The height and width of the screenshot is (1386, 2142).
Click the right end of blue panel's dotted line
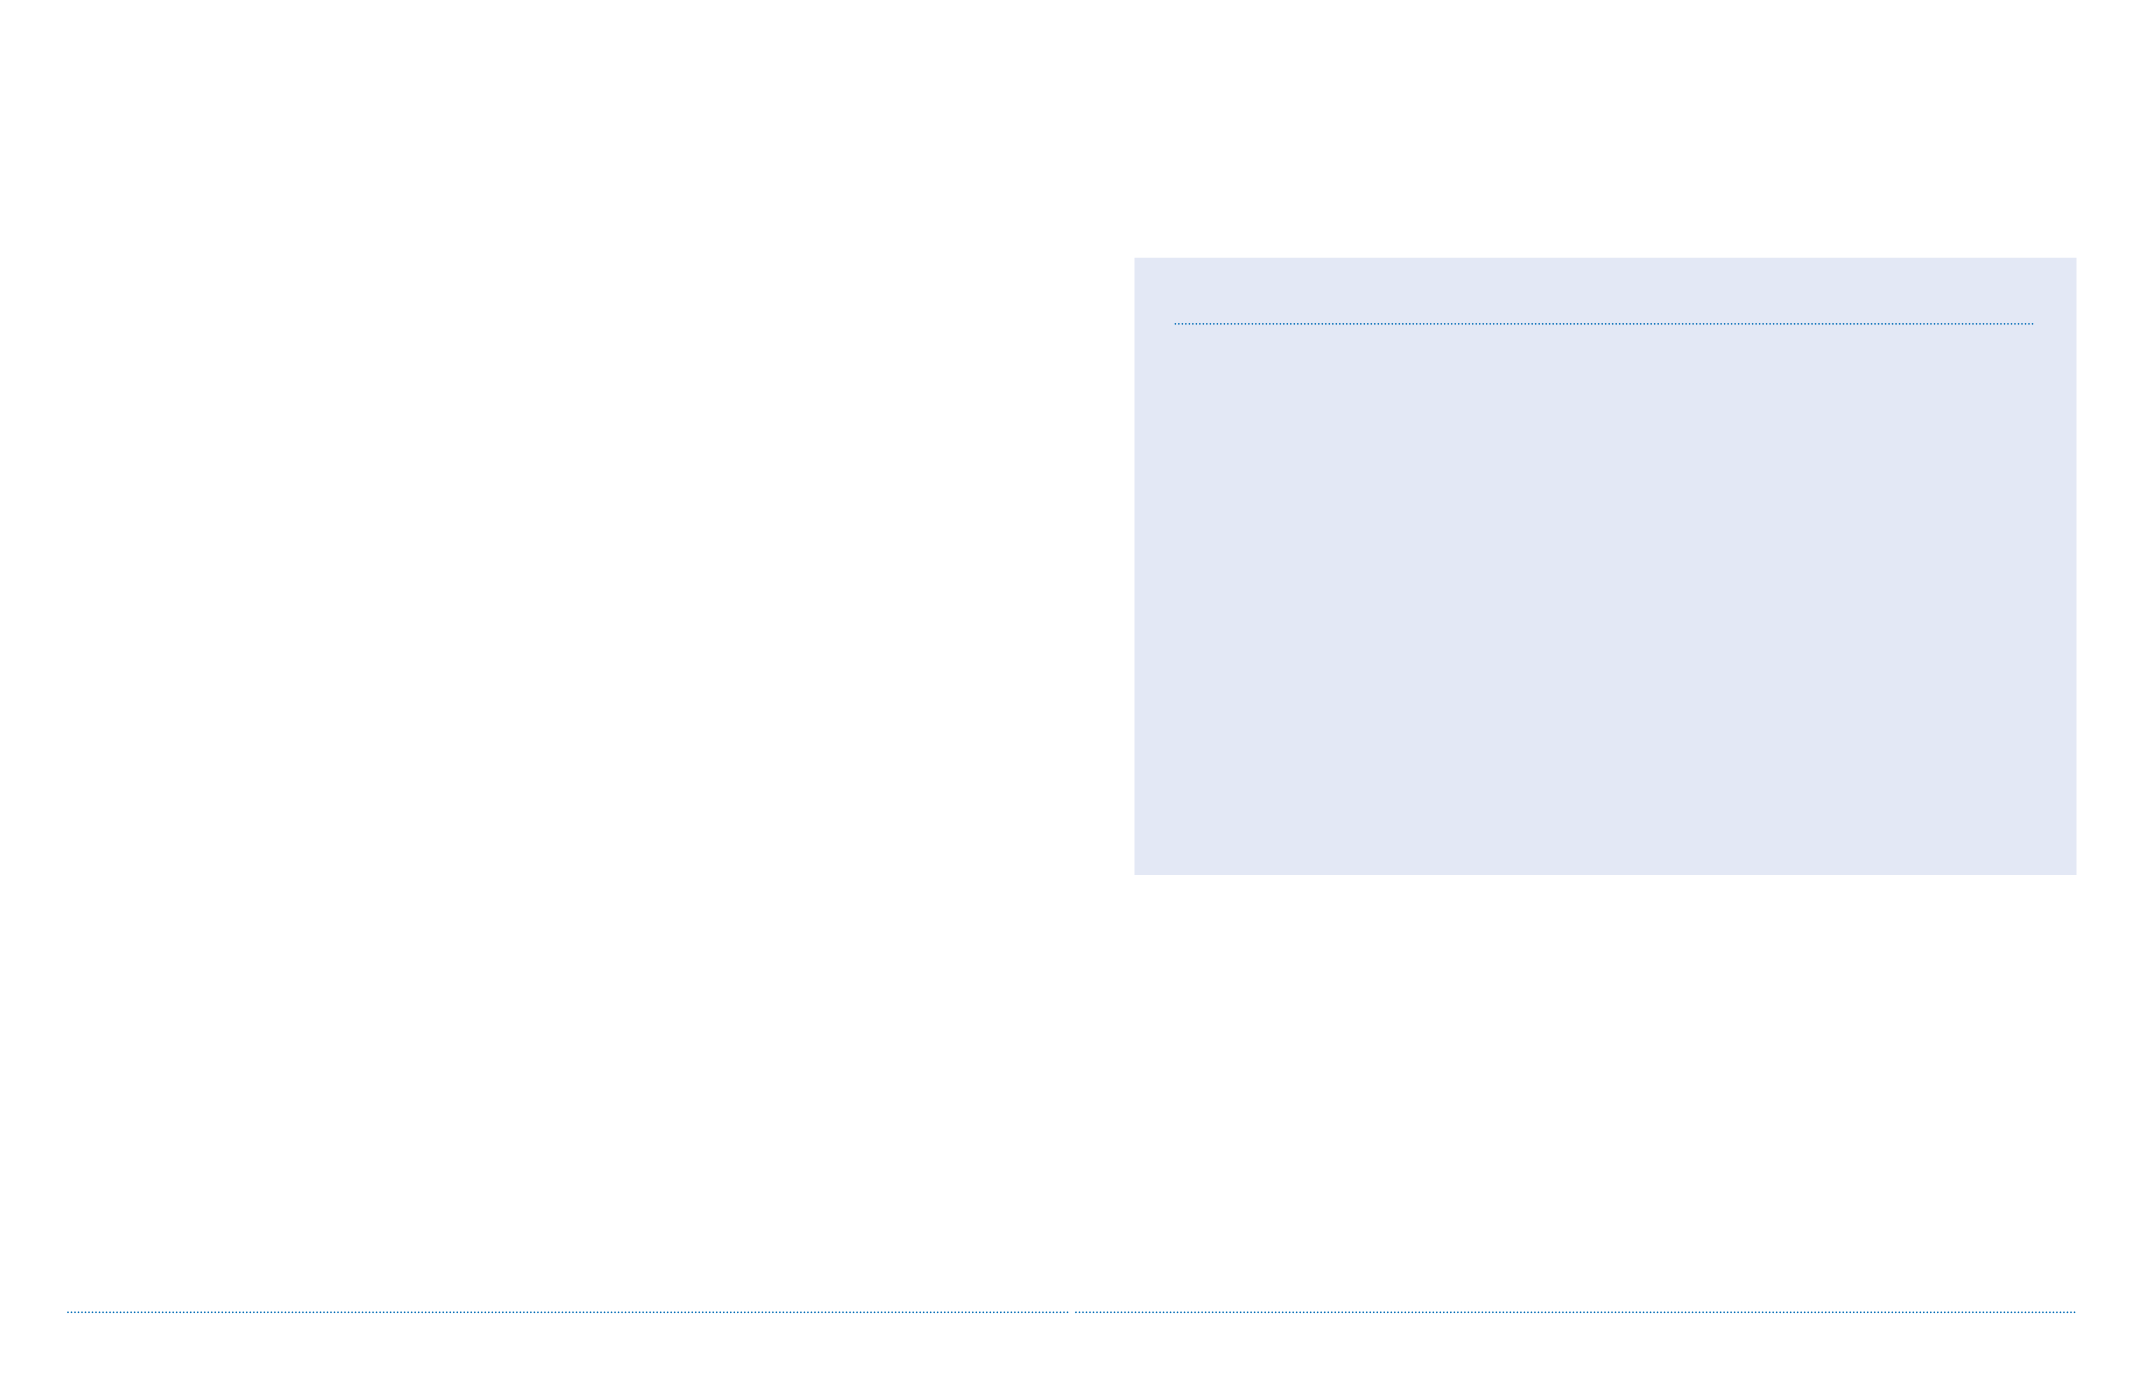[x=2030, y=324]
